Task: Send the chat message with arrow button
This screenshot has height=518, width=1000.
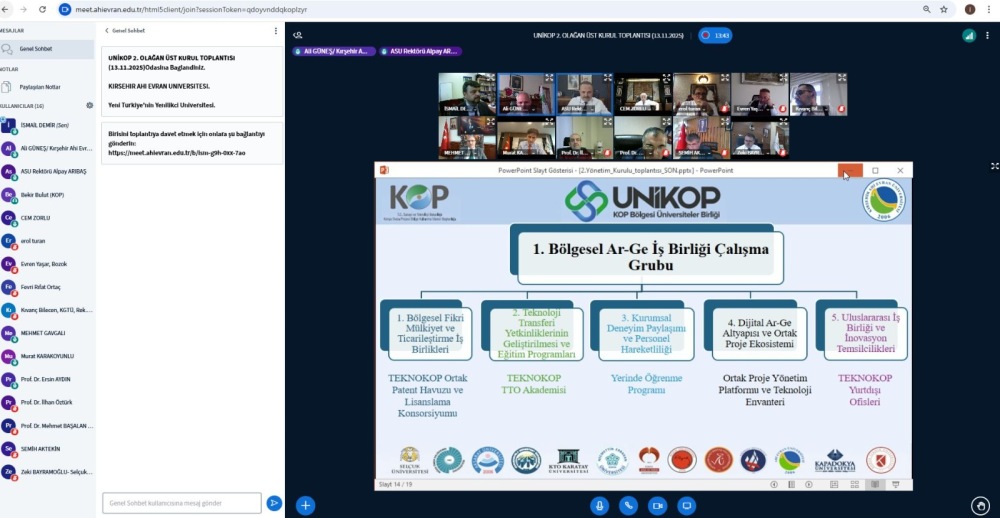Action: (274, 503)
